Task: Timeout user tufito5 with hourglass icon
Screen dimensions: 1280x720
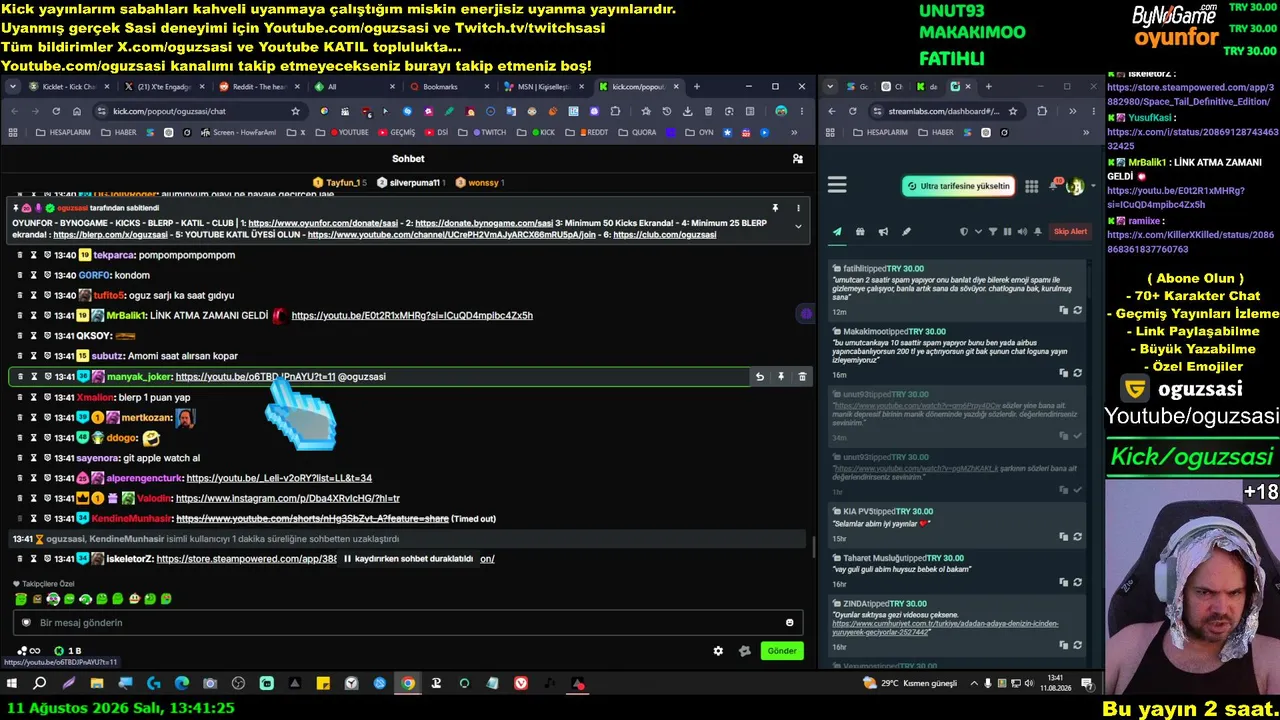Action: (34, 296)
